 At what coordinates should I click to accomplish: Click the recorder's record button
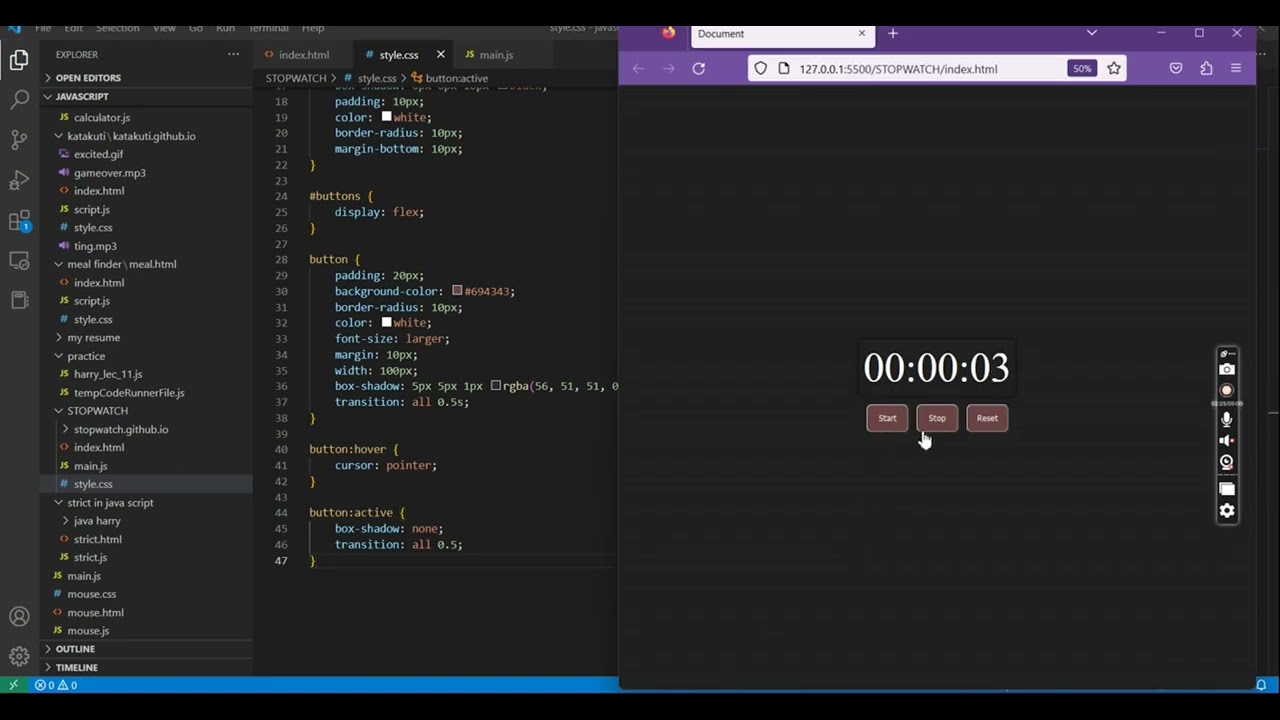tap(1227, 391)
